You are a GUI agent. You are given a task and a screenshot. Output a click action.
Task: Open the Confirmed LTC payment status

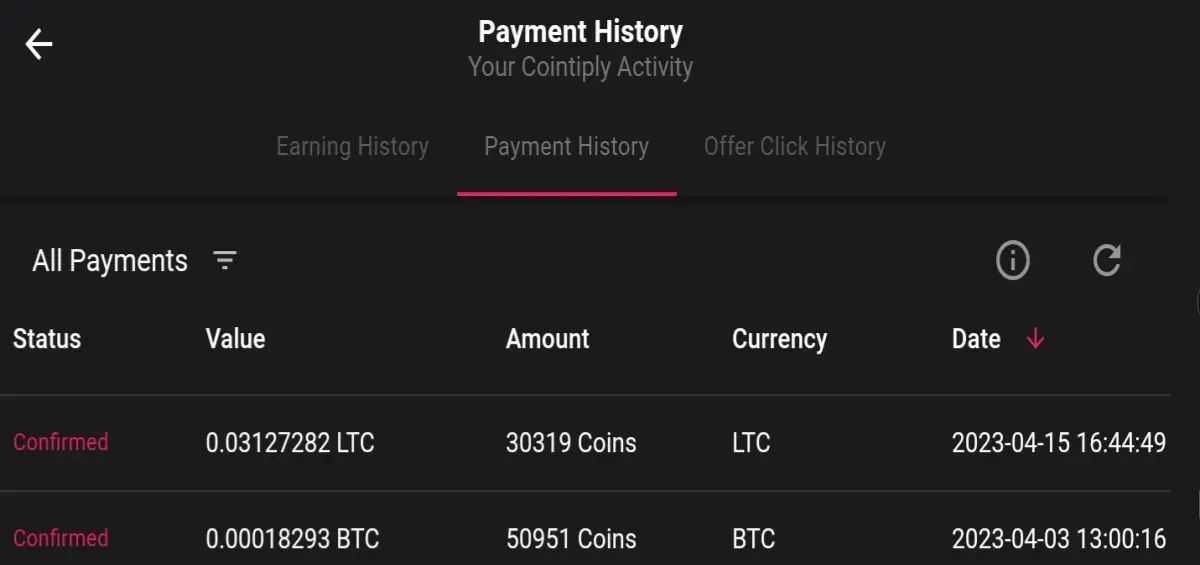61,442
